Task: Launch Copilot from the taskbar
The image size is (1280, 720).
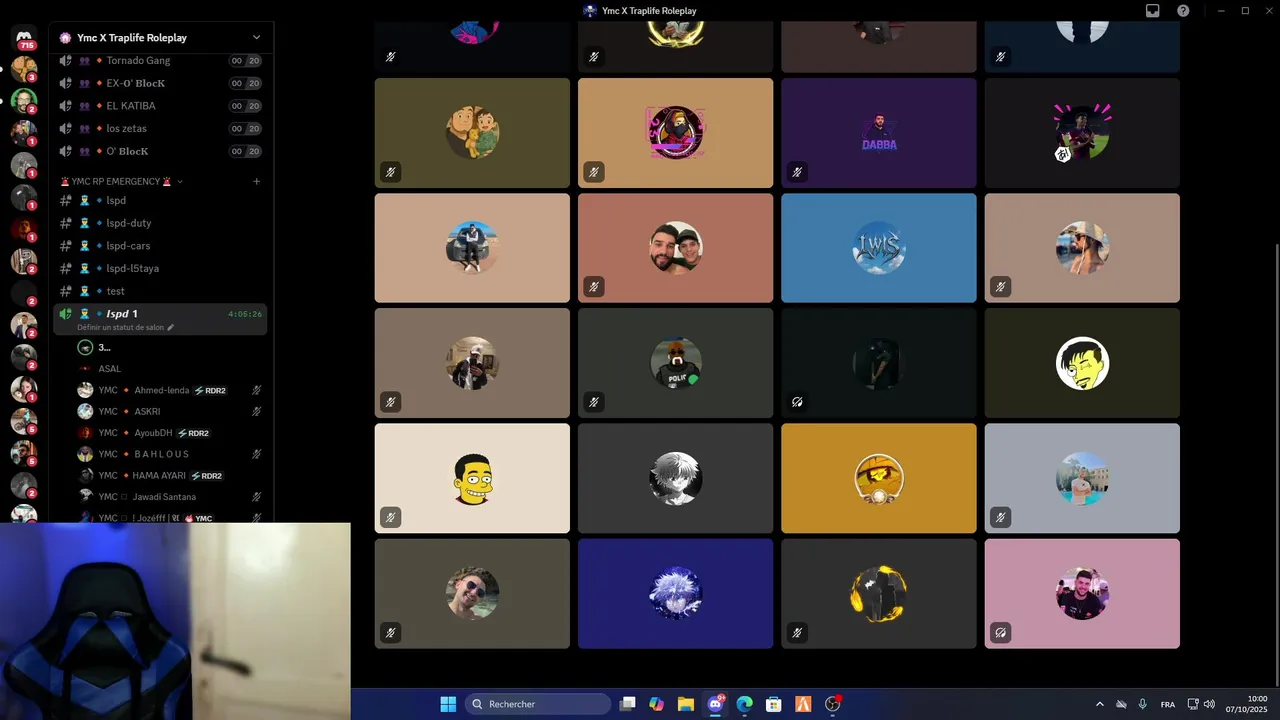Action: 656,704
